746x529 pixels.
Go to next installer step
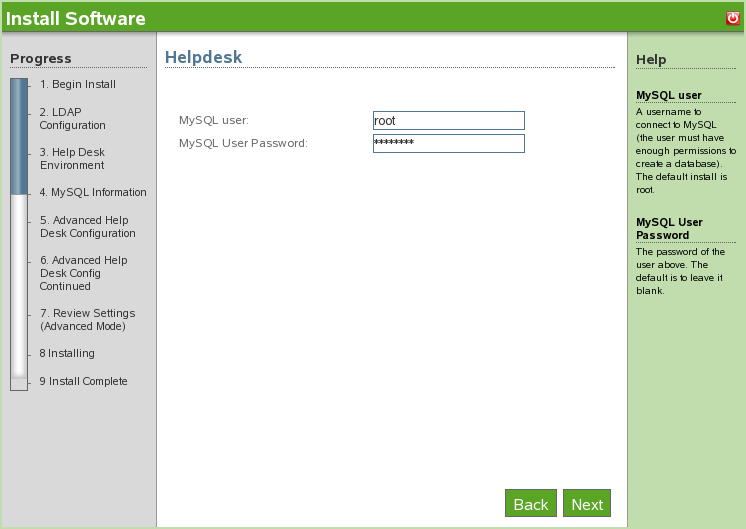tap(587, 503)
